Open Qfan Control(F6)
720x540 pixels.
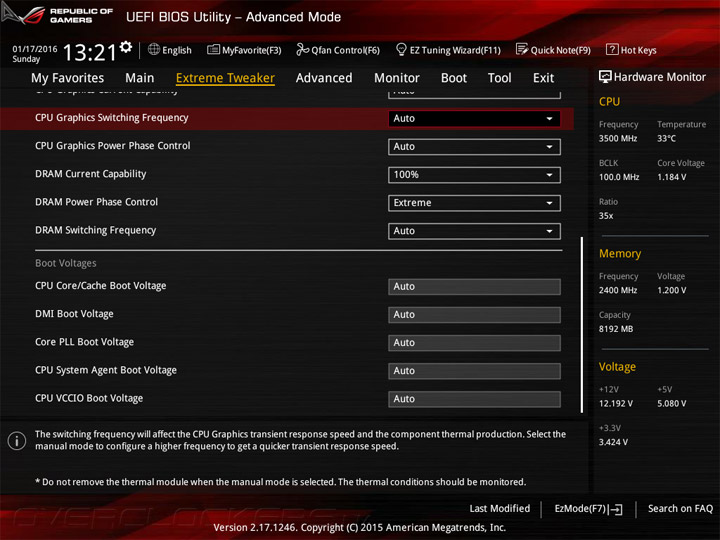click(x=338, y=50)
